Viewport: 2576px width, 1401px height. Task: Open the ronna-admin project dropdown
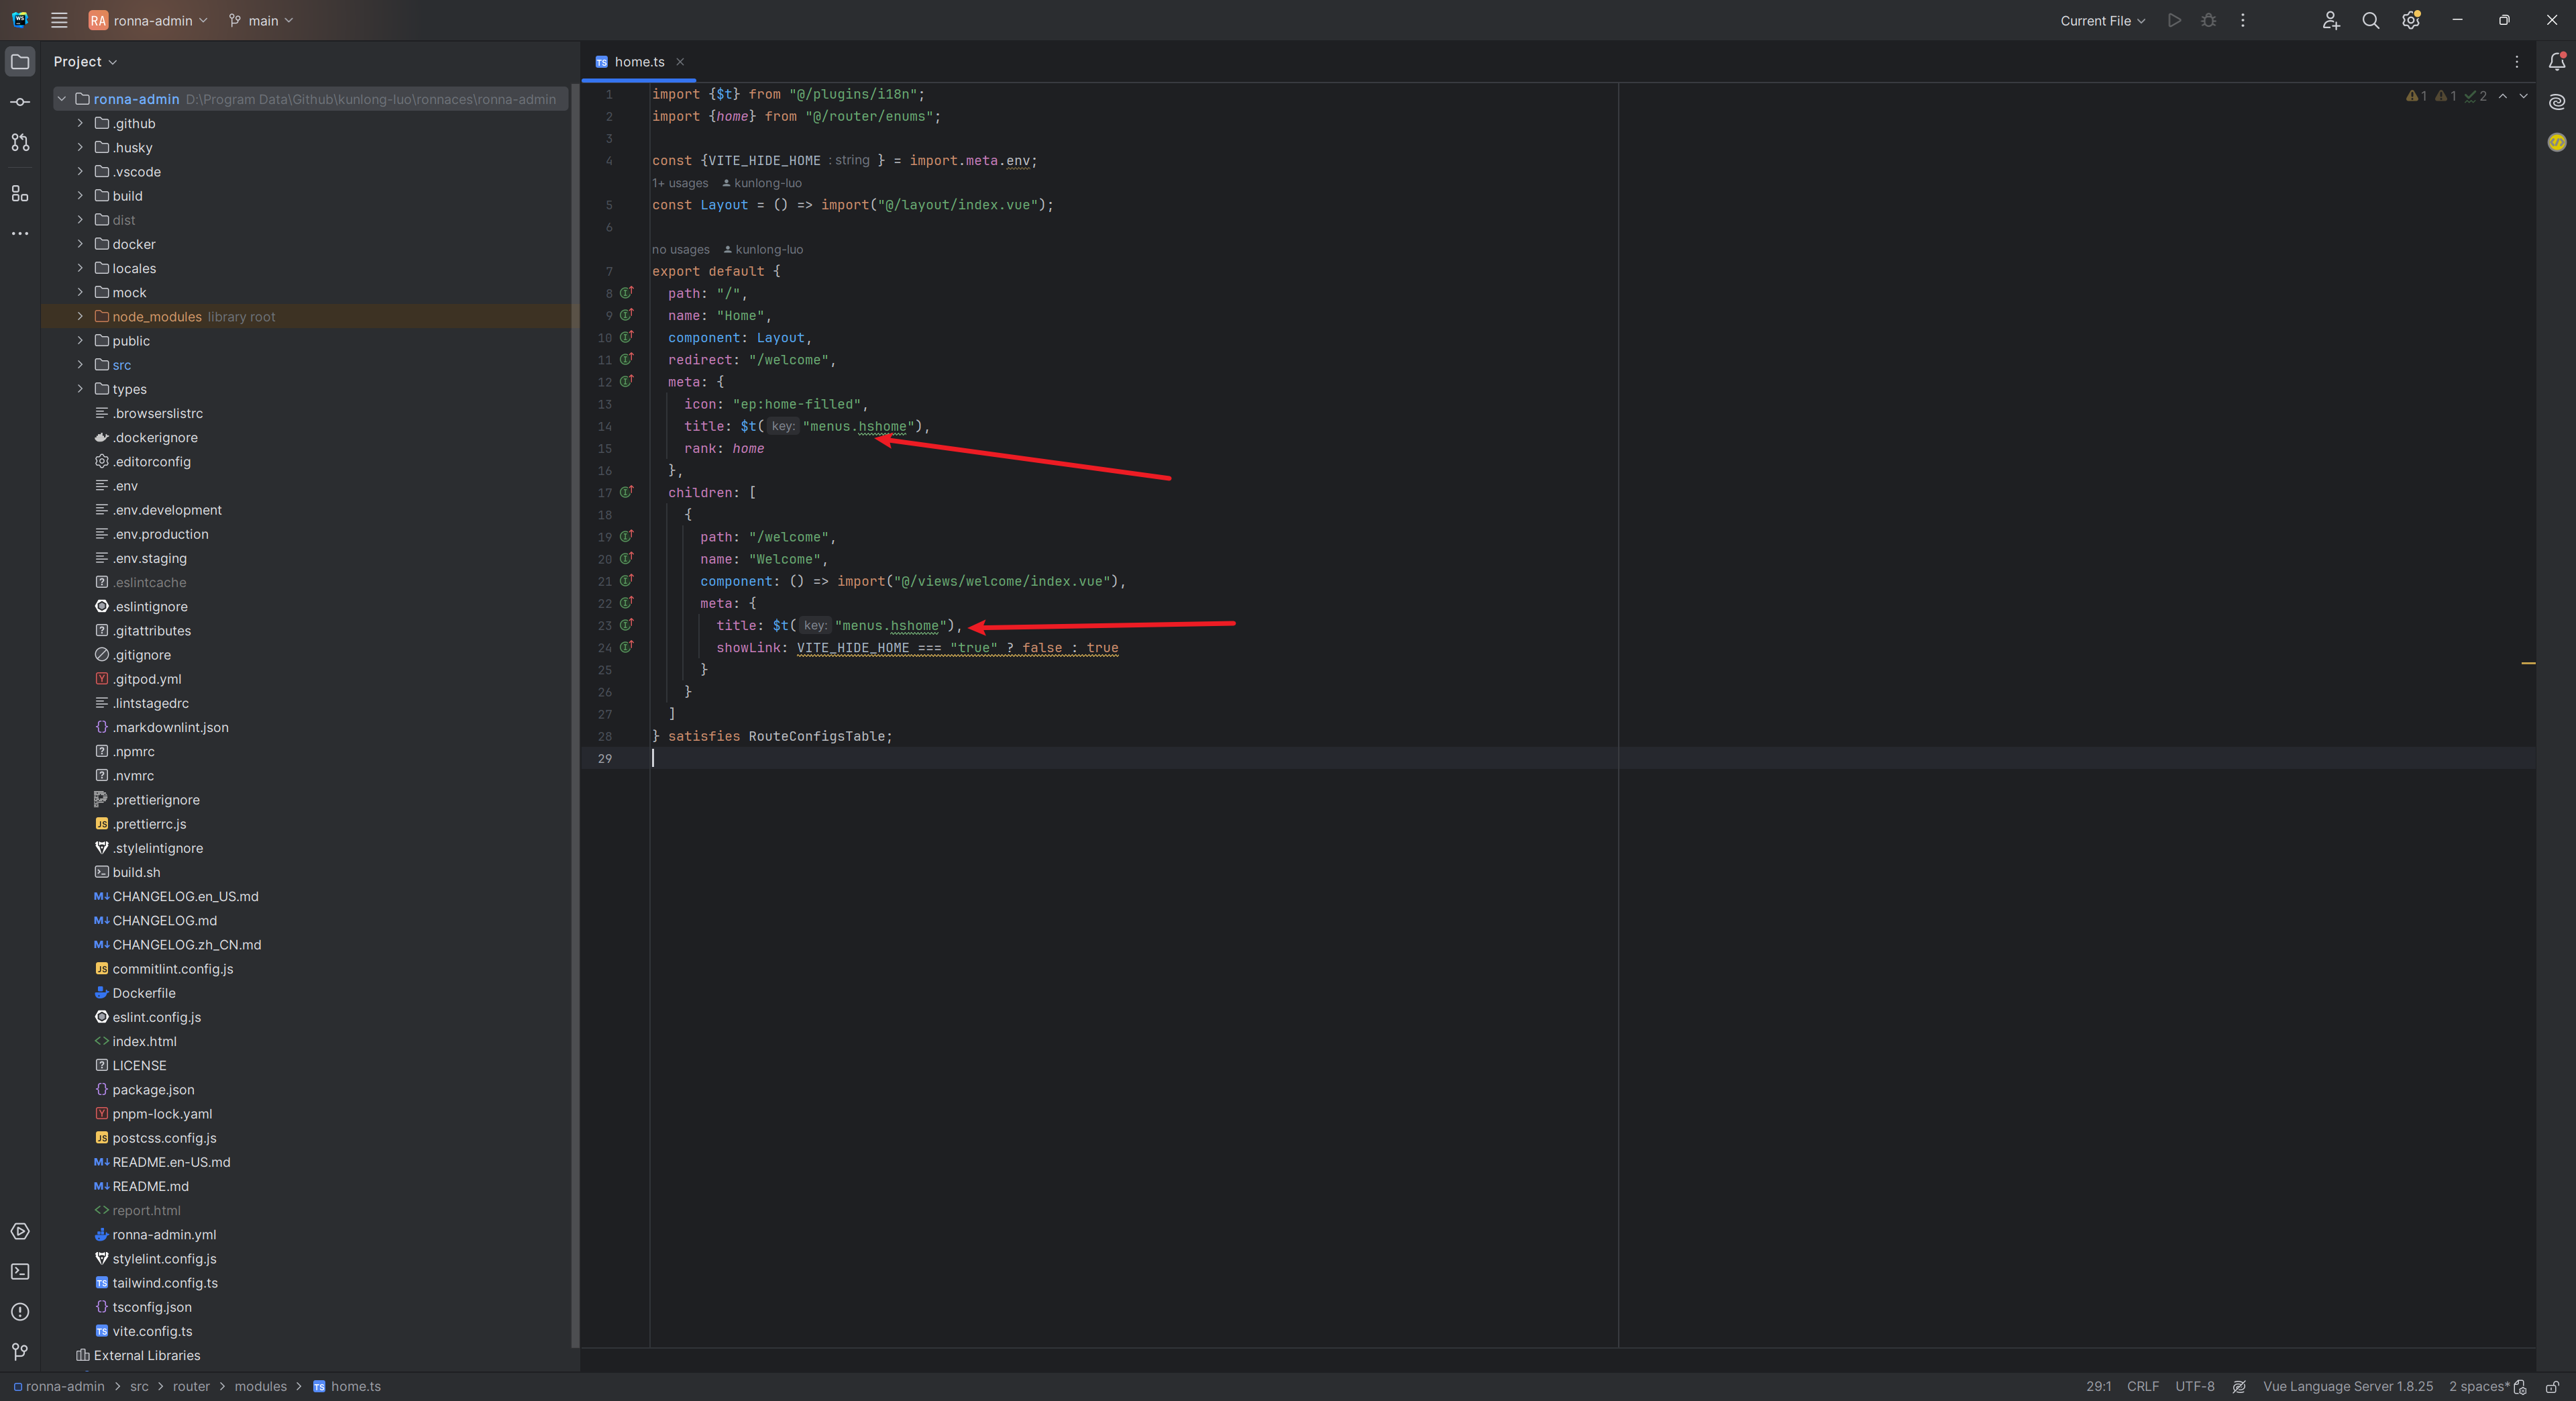(148, 20)
